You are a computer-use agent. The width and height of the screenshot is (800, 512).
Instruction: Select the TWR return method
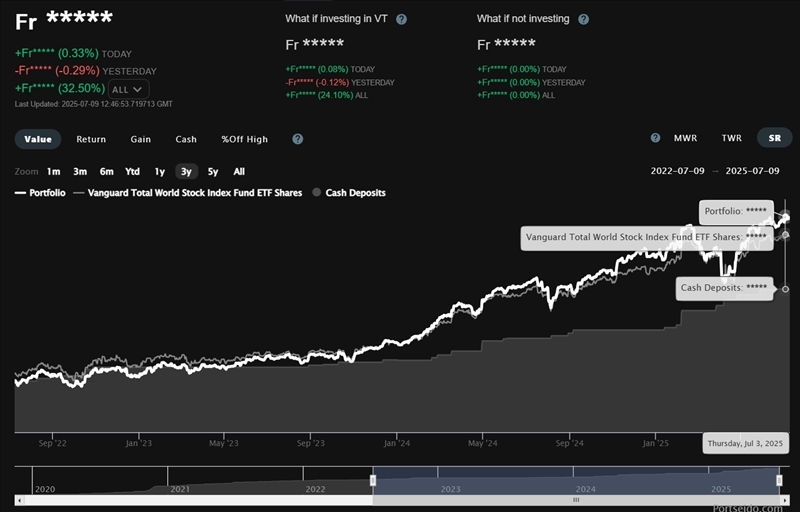click(x=731, y=138)
